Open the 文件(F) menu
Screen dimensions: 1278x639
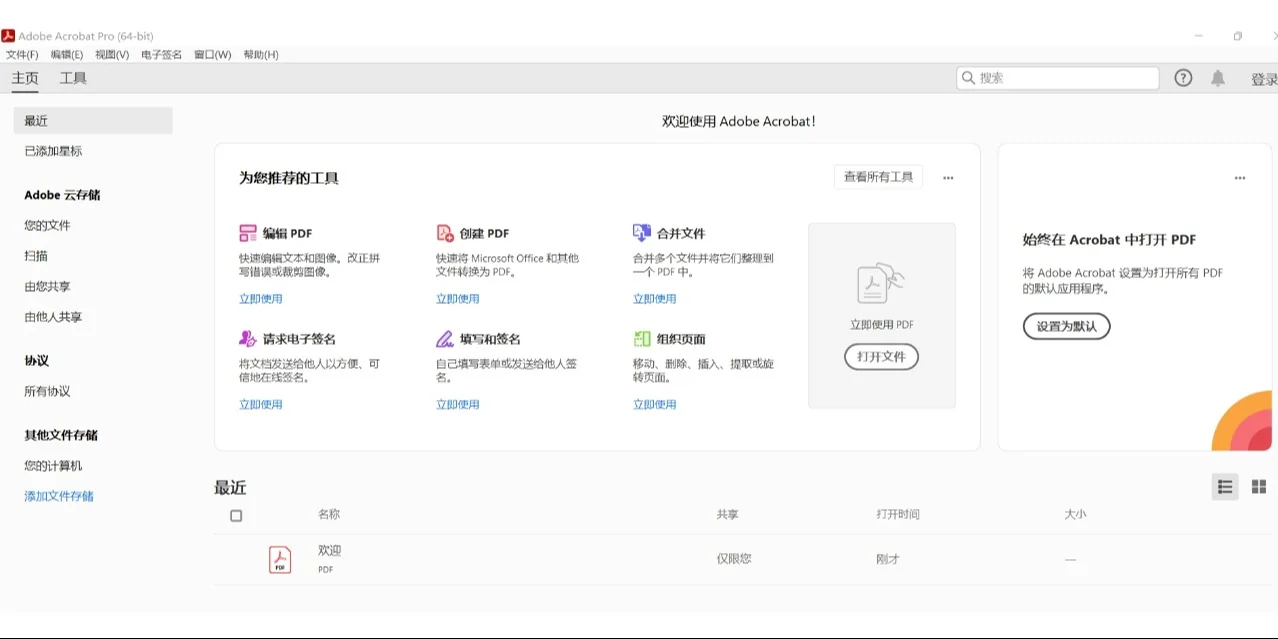click(x=22, y=54)
